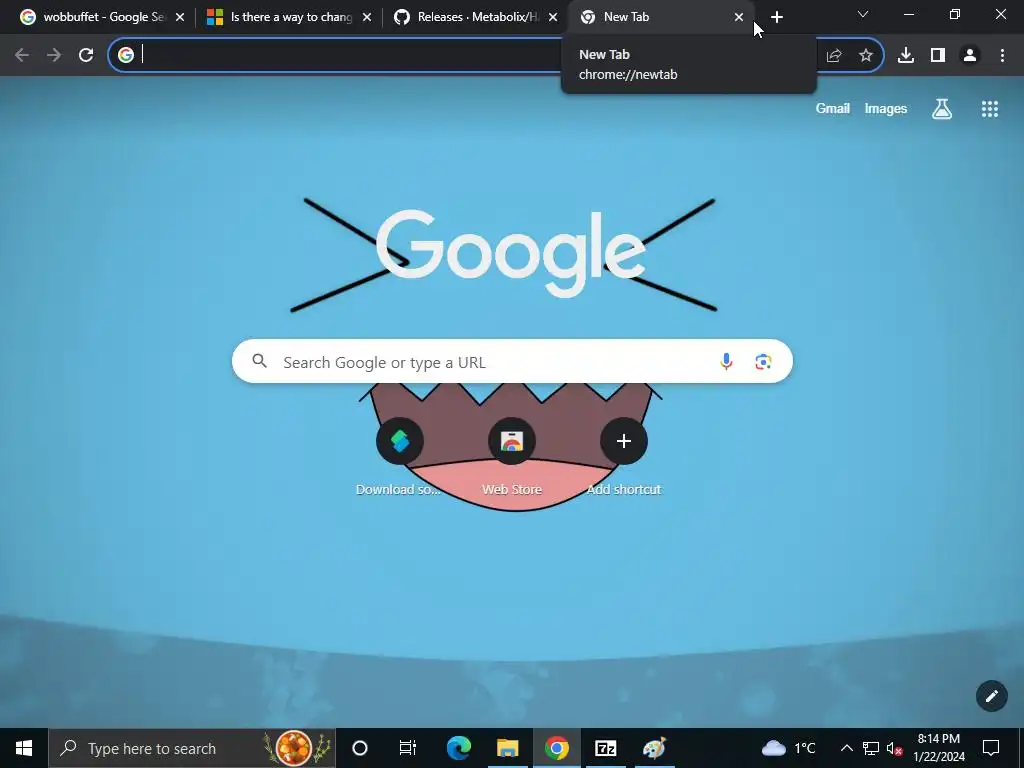Close the wobbuffet Google Search tab

click(180, 18)
